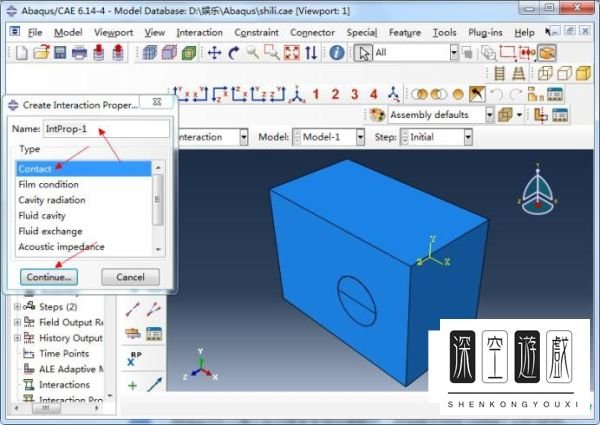Expand the Steps (2) tree node
Screen dimensions: 600x425
point(17,306)
